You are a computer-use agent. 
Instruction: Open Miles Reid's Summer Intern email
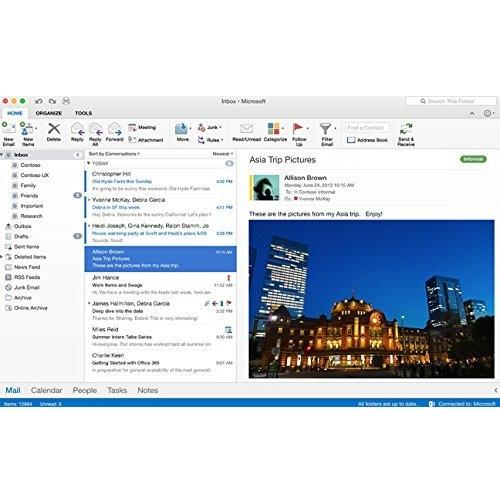point(160,337)
